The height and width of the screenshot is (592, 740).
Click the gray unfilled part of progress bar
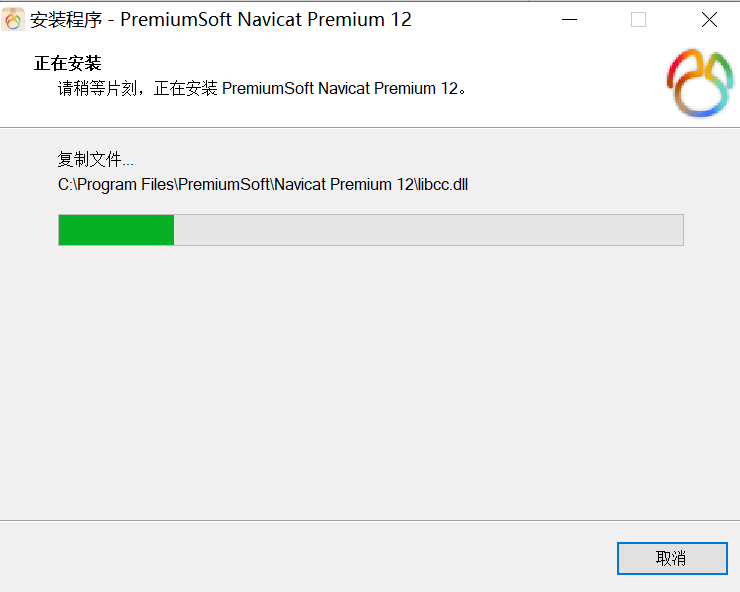[429, 230]
